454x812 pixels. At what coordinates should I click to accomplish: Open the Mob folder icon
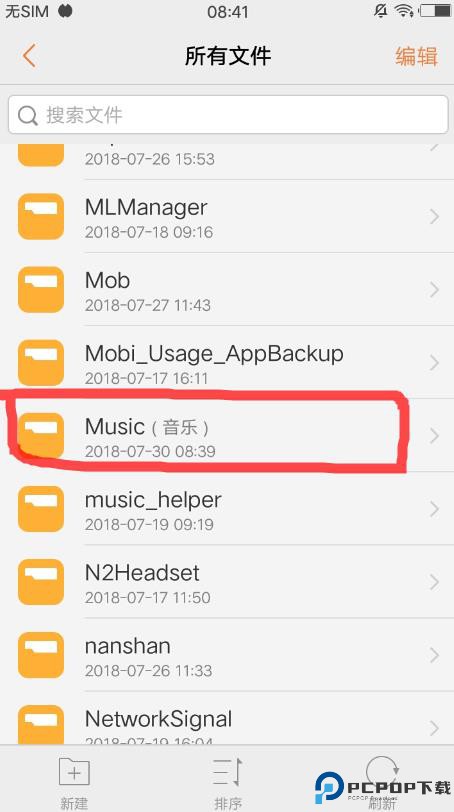pyautogui.click(x=41, y=289)
